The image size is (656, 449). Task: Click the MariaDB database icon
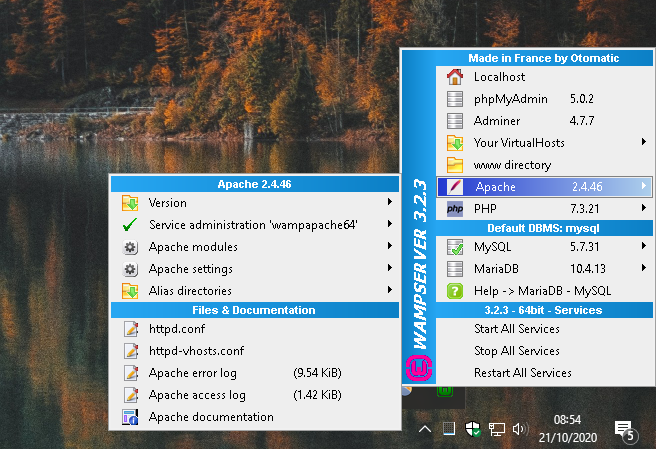coord(455,269)
